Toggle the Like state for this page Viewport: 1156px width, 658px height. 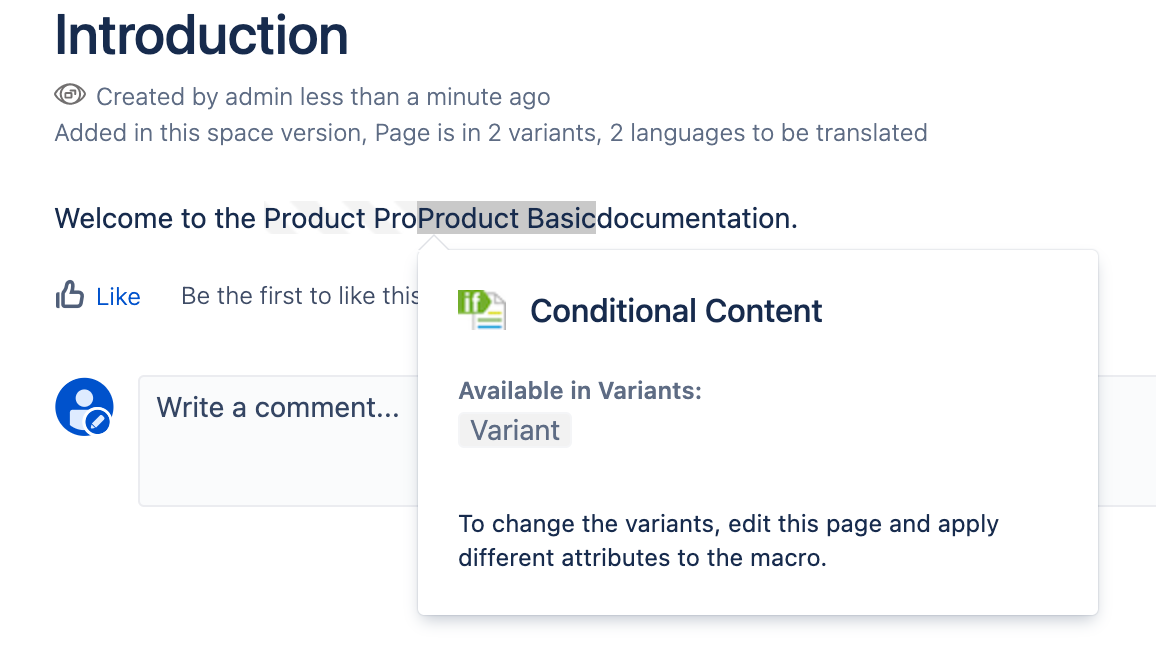pyautogui.click(x=117, y=295)
